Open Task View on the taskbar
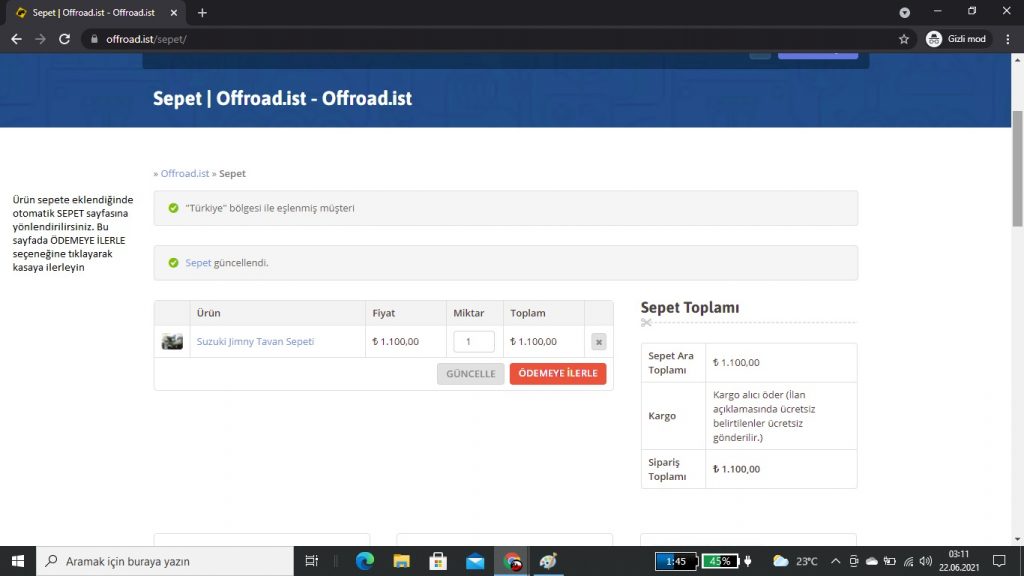 pyautogui.click(x=312, y=561)
